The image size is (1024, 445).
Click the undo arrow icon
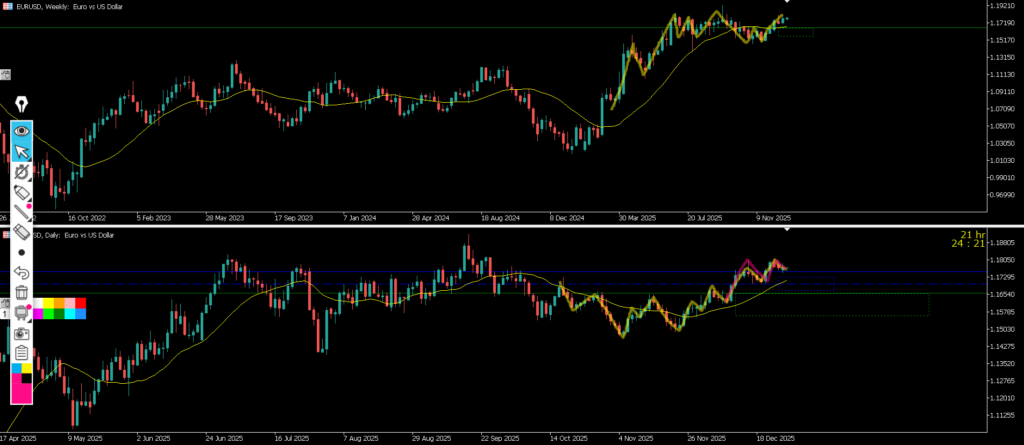click(x=21, y=272)
